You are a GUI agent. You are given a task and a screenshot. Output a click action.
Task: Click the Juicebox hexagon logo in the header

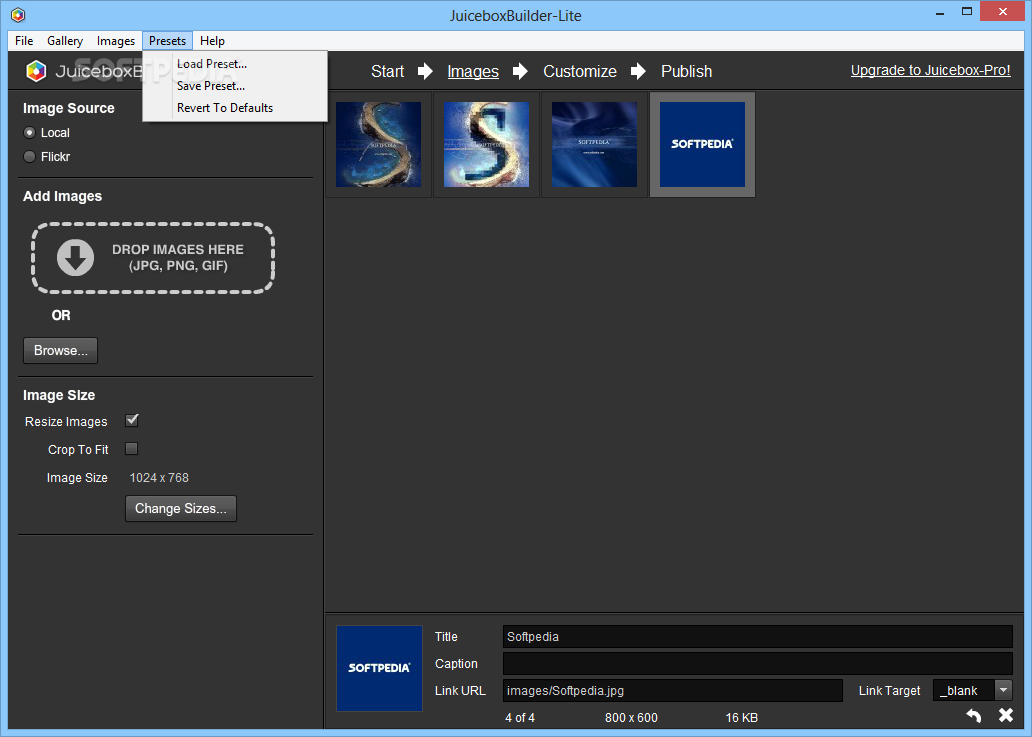coord(36,71)
